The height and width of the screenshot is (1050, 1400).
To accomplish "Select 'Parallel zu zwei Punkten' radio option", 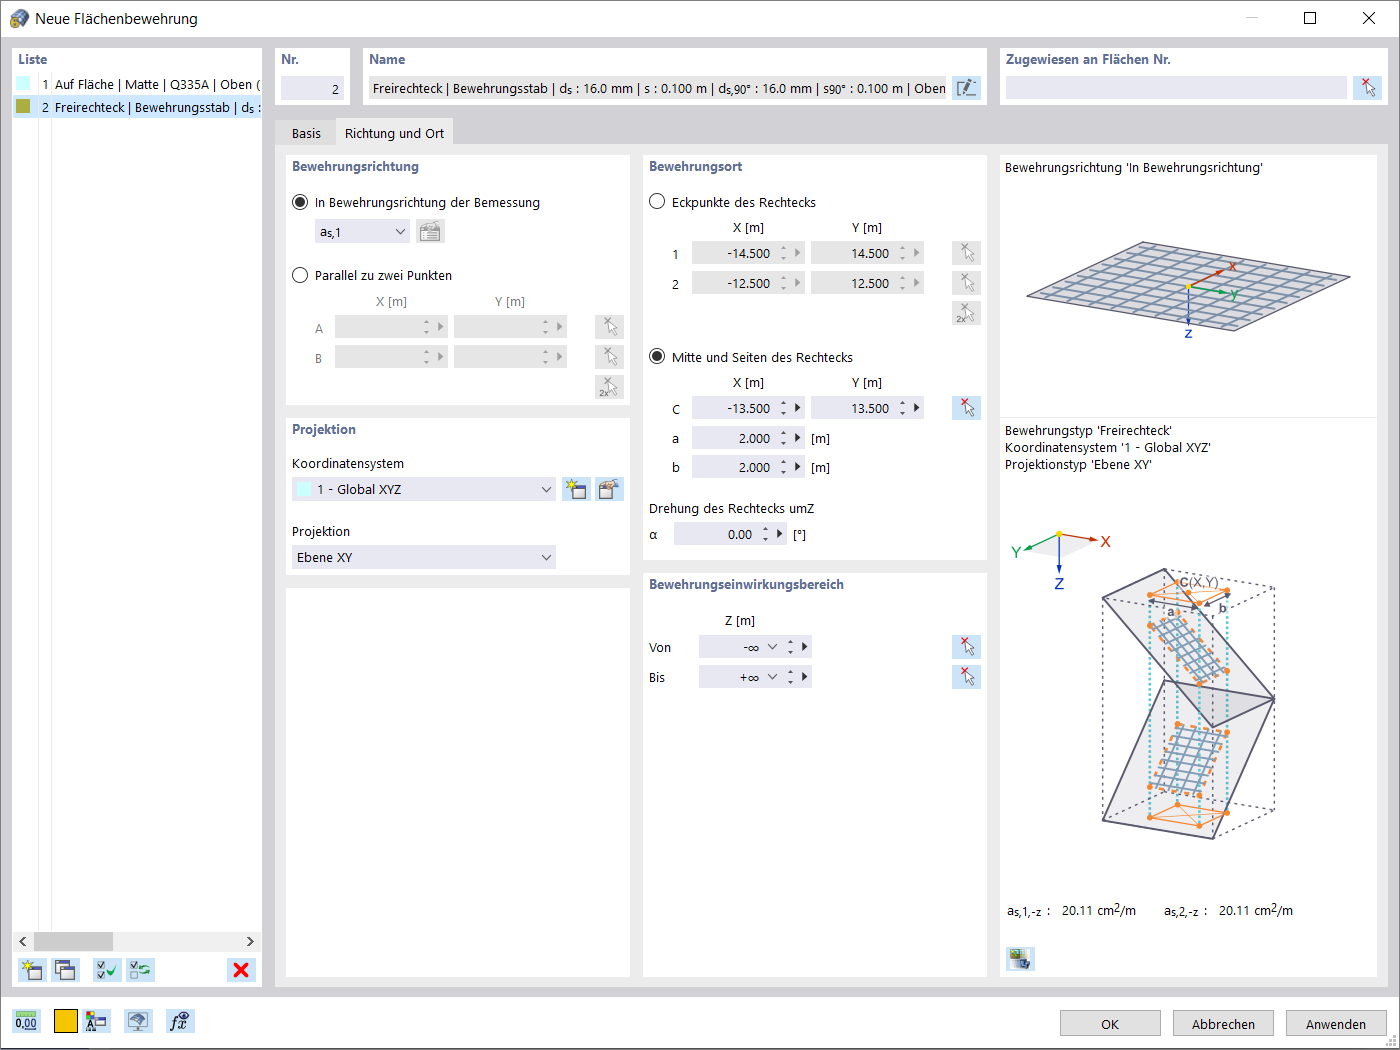I will pyautogui.click(x=300, y=275).
